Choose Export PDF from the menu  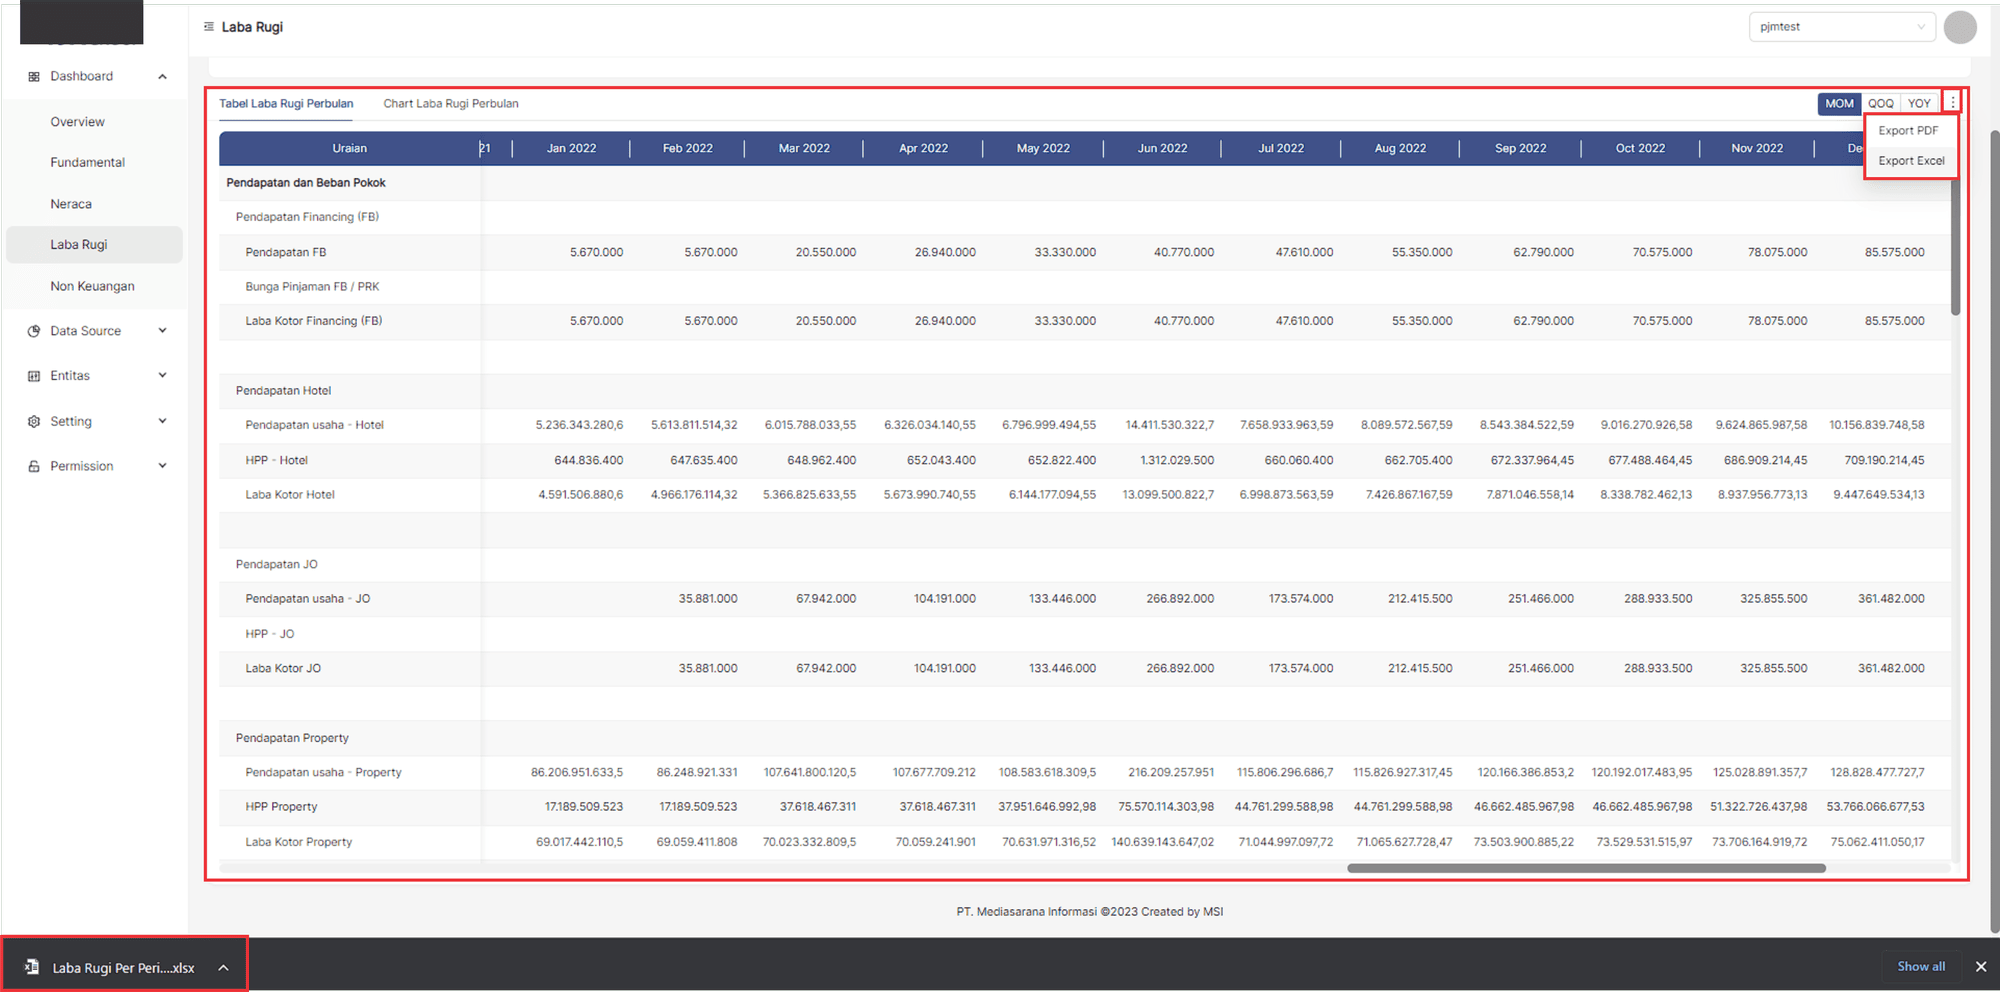coord(1908,131)
